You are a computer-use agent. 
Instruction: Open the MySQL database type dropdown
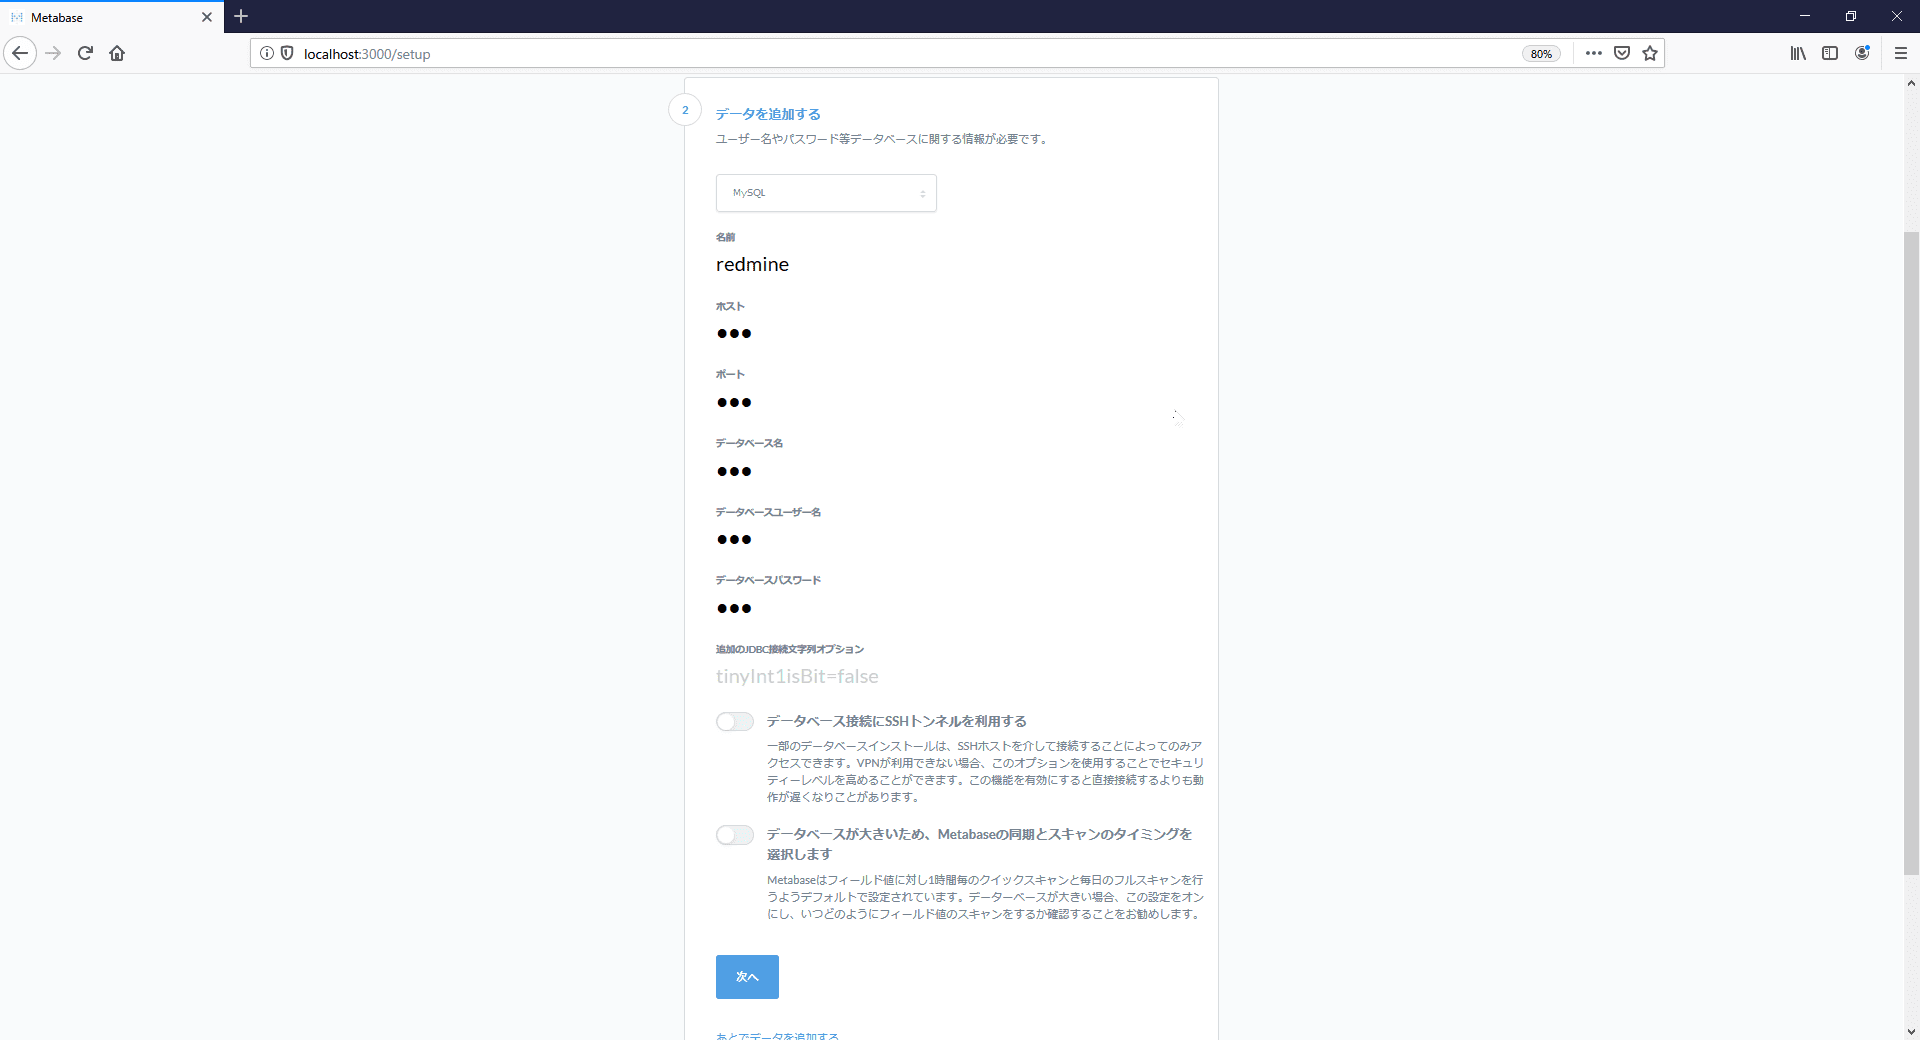click(826, 193)
